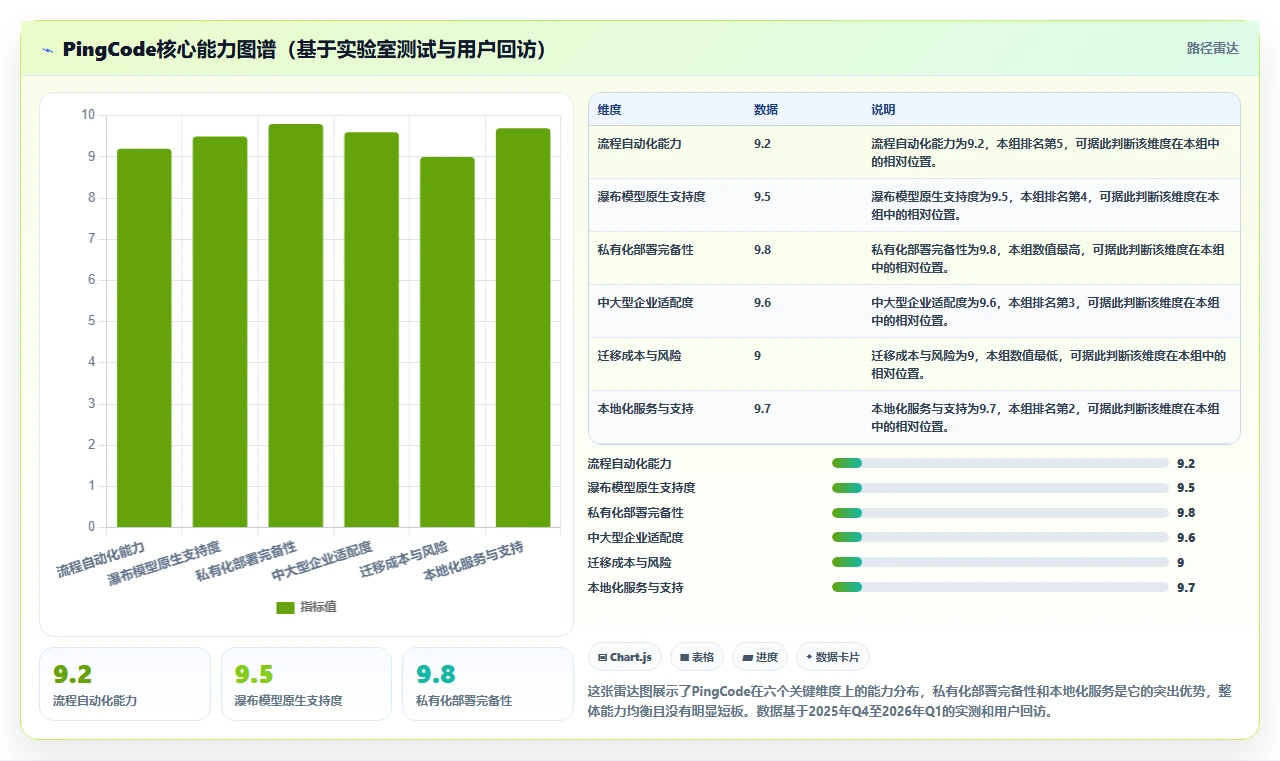Open the 9.5 瀑布模型原生支持度 data card

[x=306, y=684]
